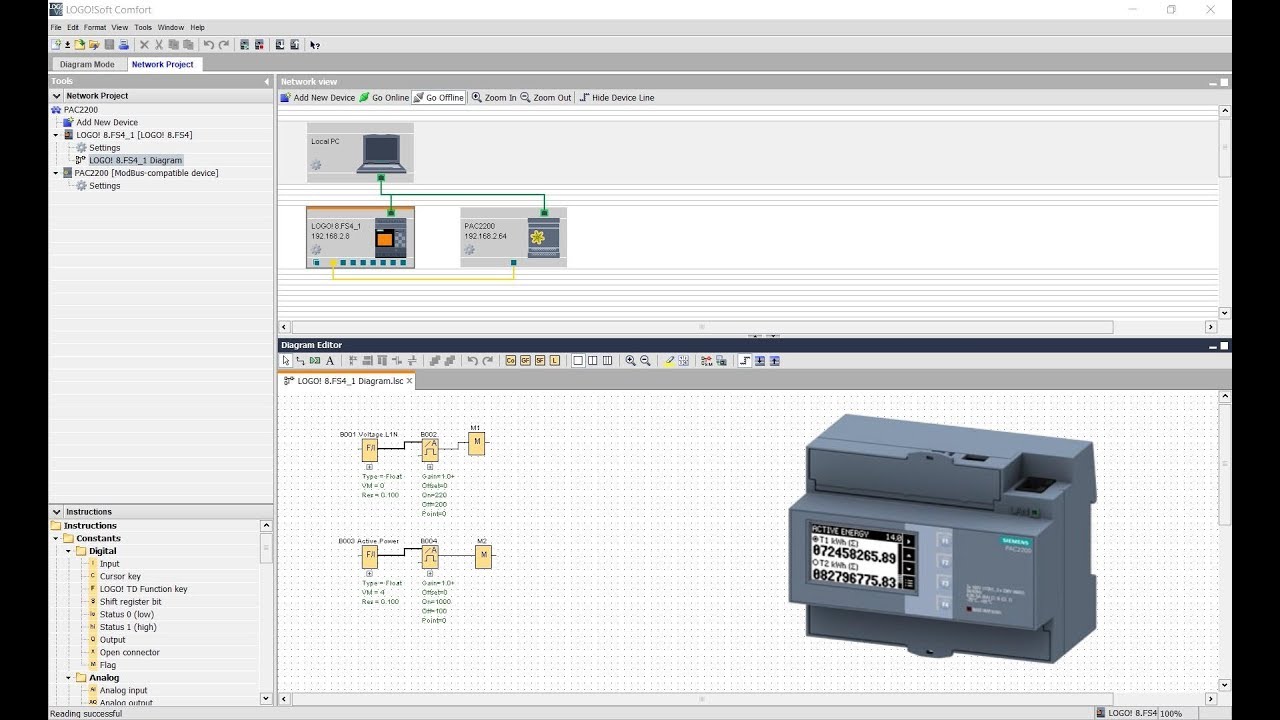Collapse the Network Project section header
Image resolution: width=1280 pixels, height=720 pixels.
click(57, 96)
